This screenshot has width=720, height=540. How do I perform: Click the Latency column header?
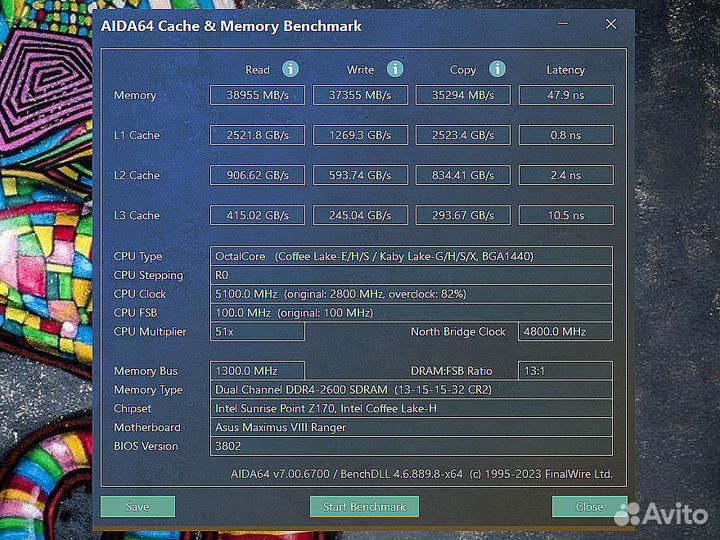pyautogui.click(x=566, y=70)
